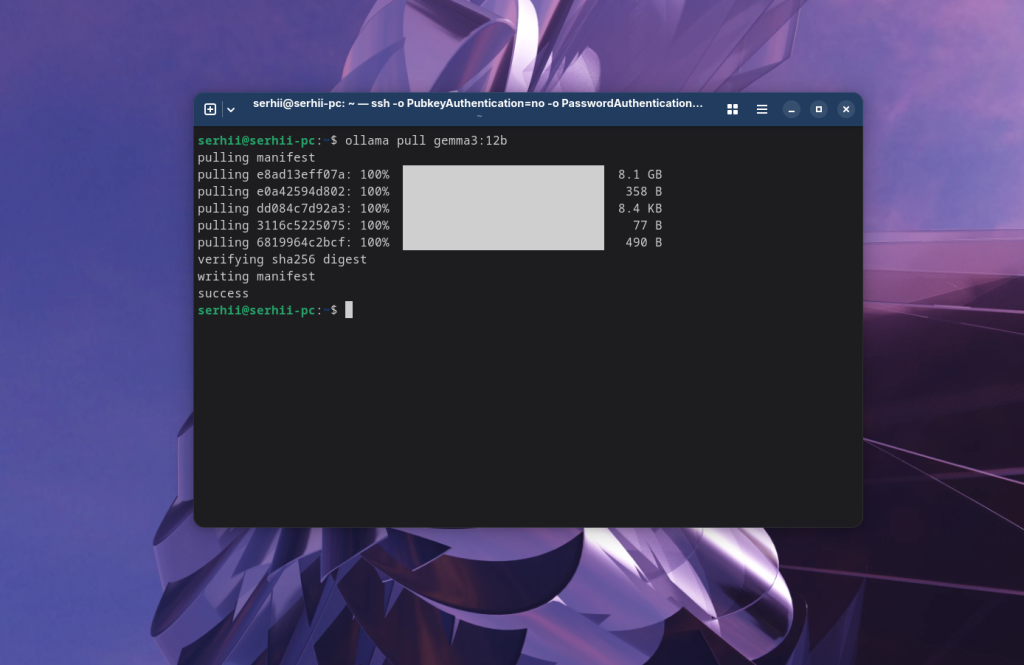Click the "pulling 6819964c2bcf: 100%" line
This screenshot has width=1024, height=665.
(293, 242)
